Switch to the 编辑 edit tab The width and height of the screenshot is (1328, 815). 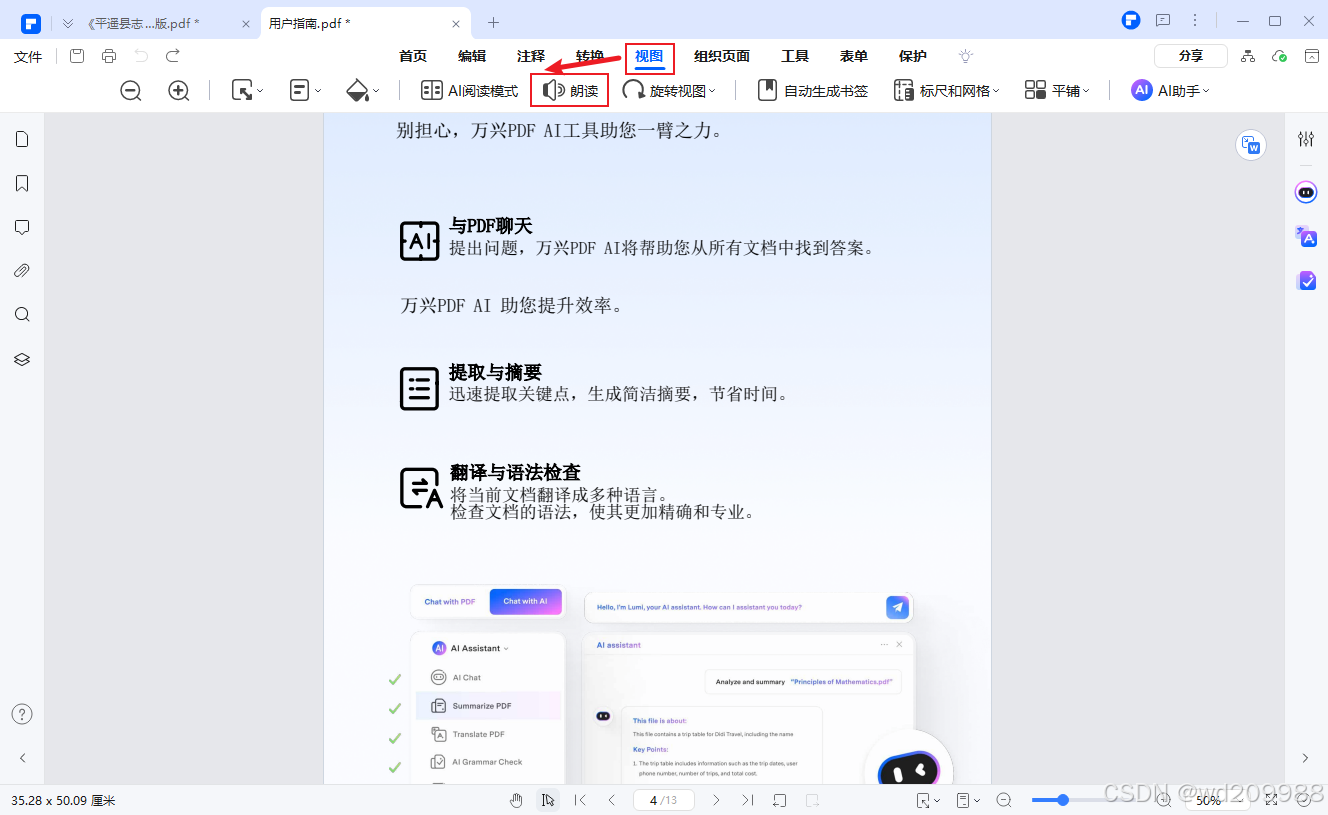472,57
